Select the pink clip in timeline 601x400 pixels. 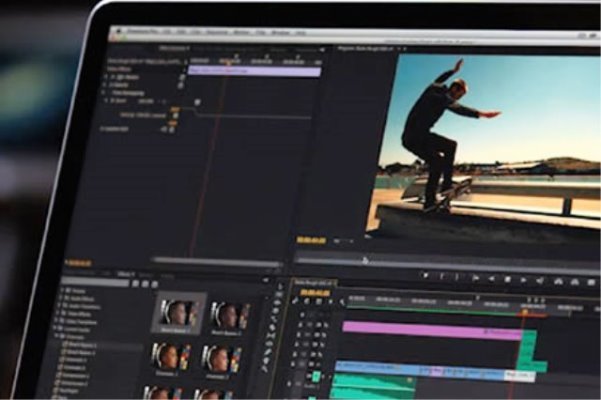[432, 331]
